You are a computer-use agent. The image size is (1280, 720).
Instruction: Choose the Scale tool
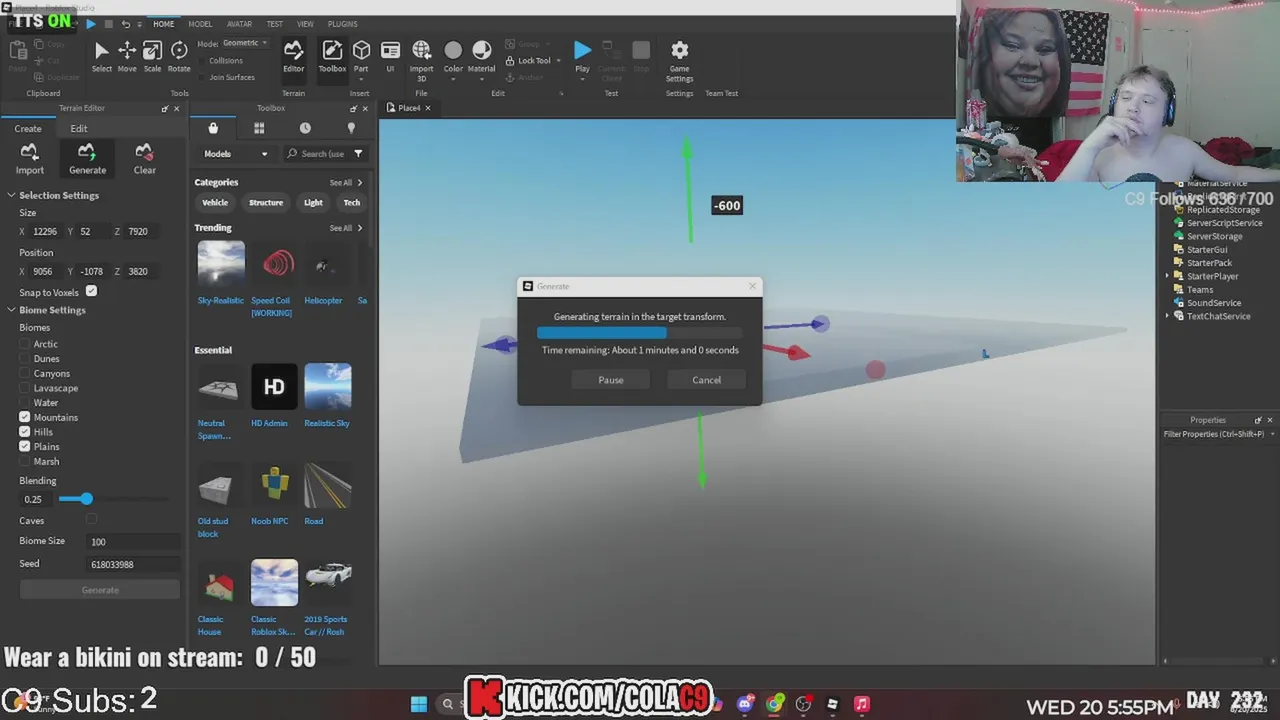coord(152,56)
